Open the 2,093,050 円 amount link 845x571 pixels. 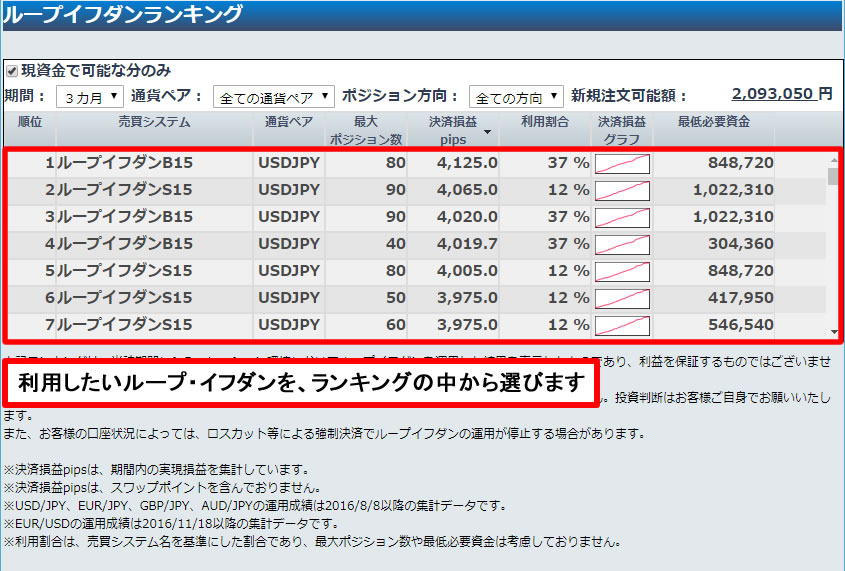pyautogui.click(x=781, y=94)
